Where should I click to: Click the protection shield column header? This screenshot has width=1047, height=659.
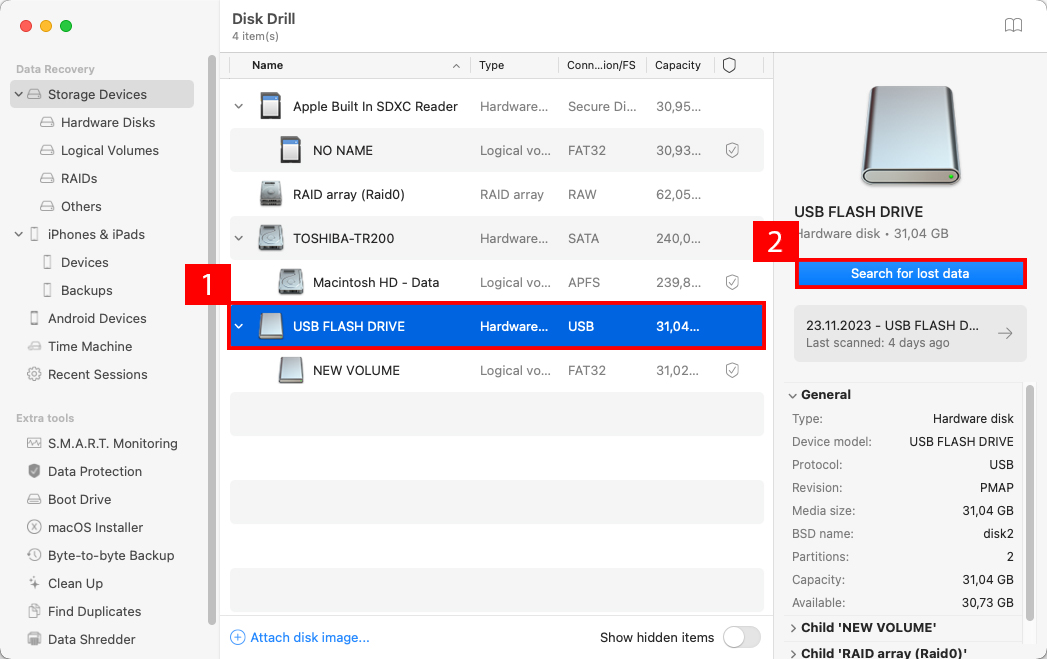tap(729, 65)
